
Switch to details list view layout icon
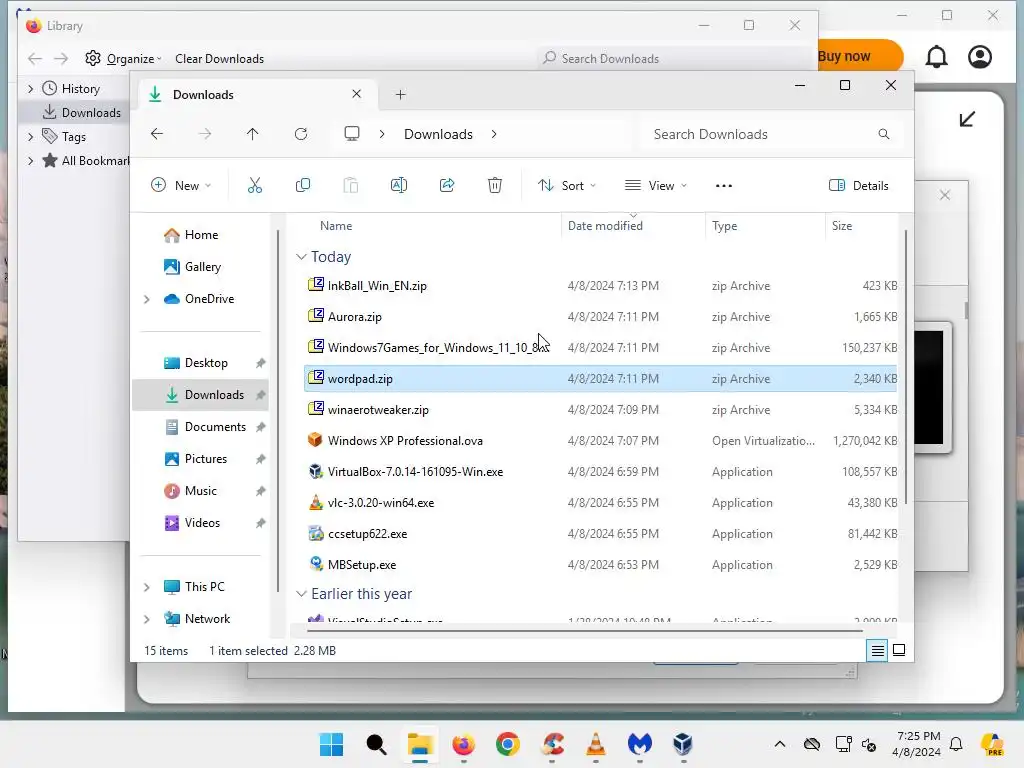(877, 650)
